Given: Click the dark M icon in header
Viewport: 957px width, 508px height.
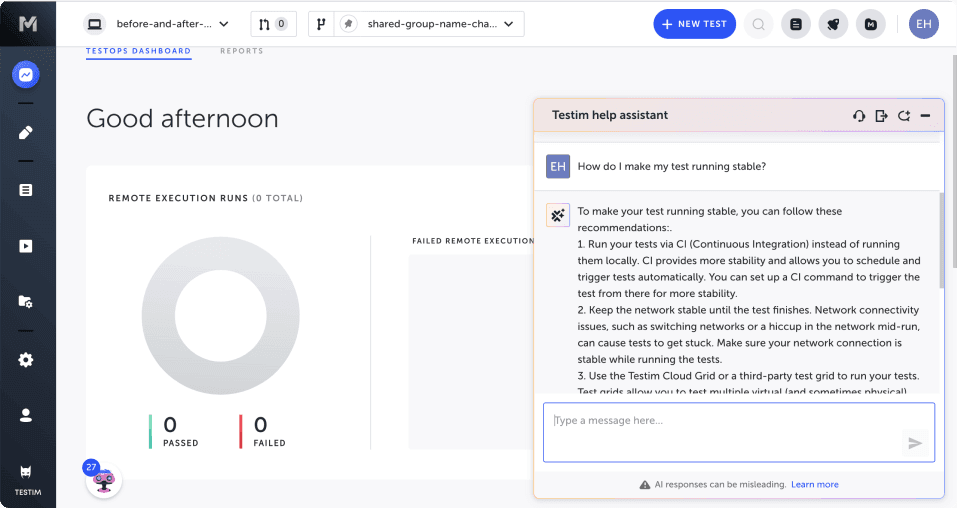Looking at the screenshot, I should (871, 24).
